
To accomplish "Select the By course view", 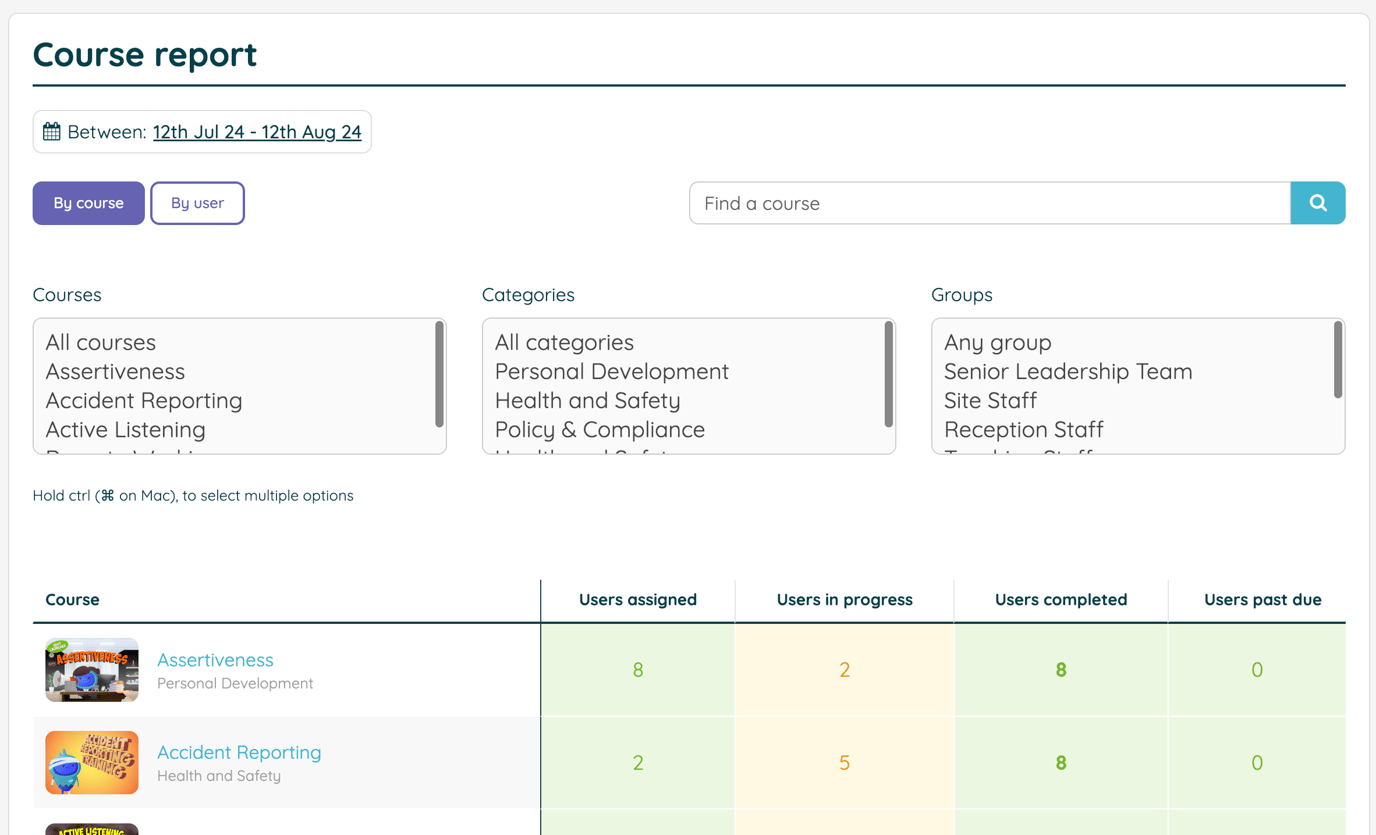I will coord(88,203).
